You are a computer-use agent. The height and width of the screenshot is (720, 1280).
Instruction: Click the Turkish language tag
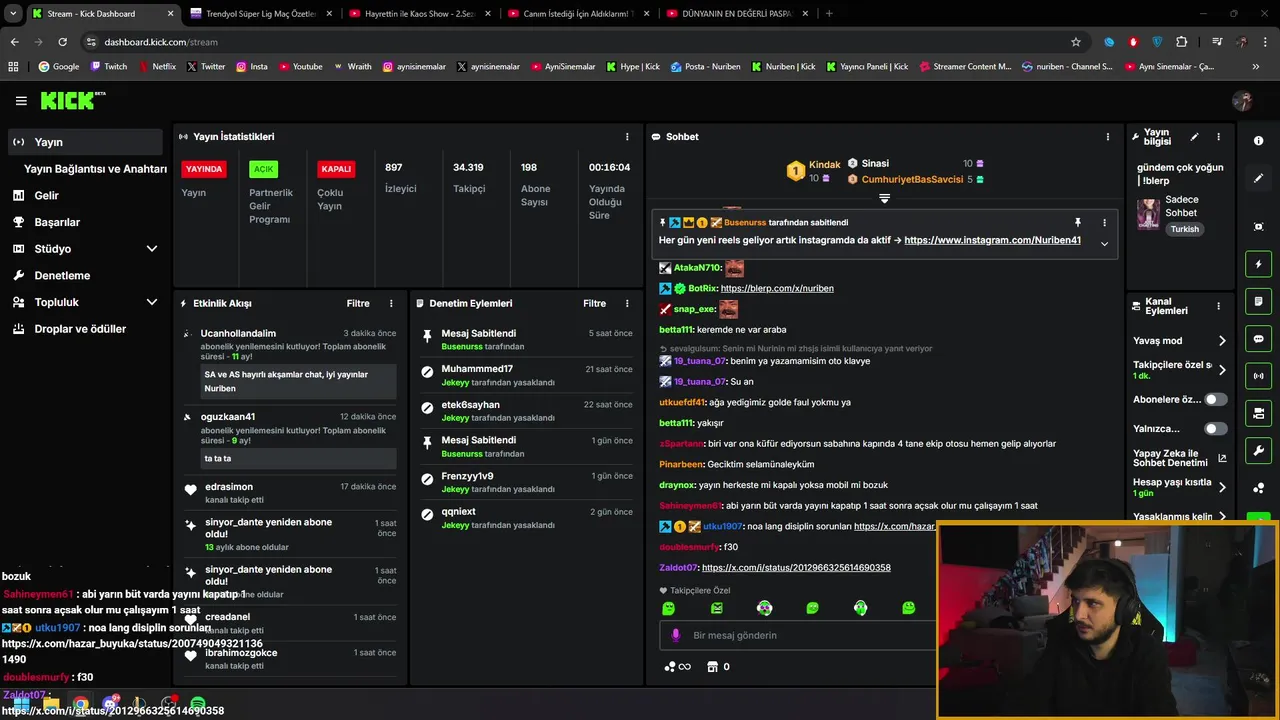click(1185, 229)
